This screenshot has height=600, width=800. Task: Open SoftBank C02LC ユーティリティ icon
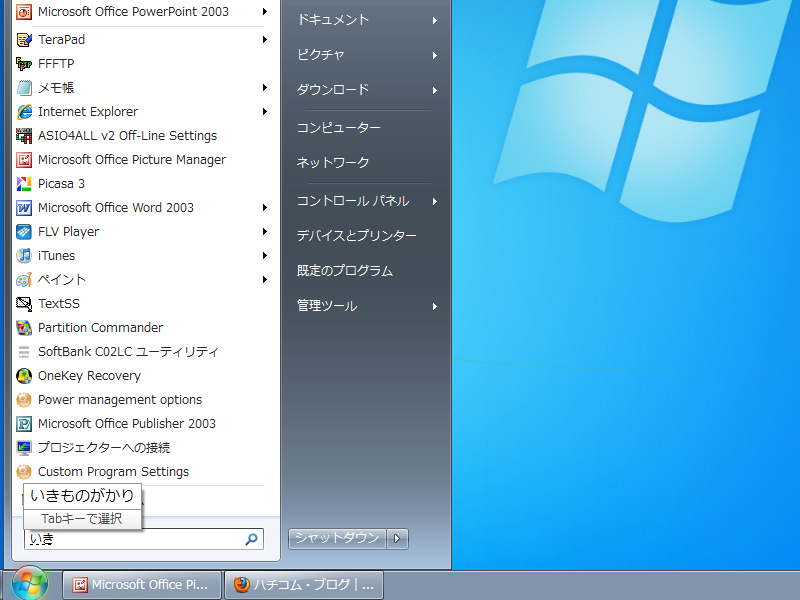click(x=23, y=351)
